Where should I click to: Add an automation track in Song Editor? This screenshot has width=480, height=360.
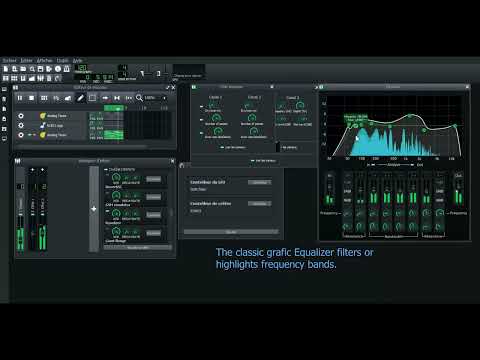pos(68,98)
